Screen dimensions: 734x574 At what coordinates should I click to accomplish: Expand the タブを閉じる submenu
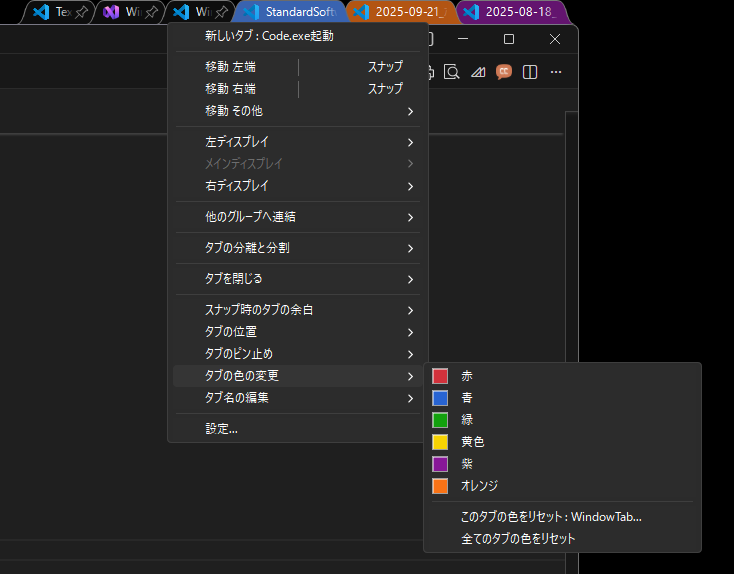click(300, 279)
